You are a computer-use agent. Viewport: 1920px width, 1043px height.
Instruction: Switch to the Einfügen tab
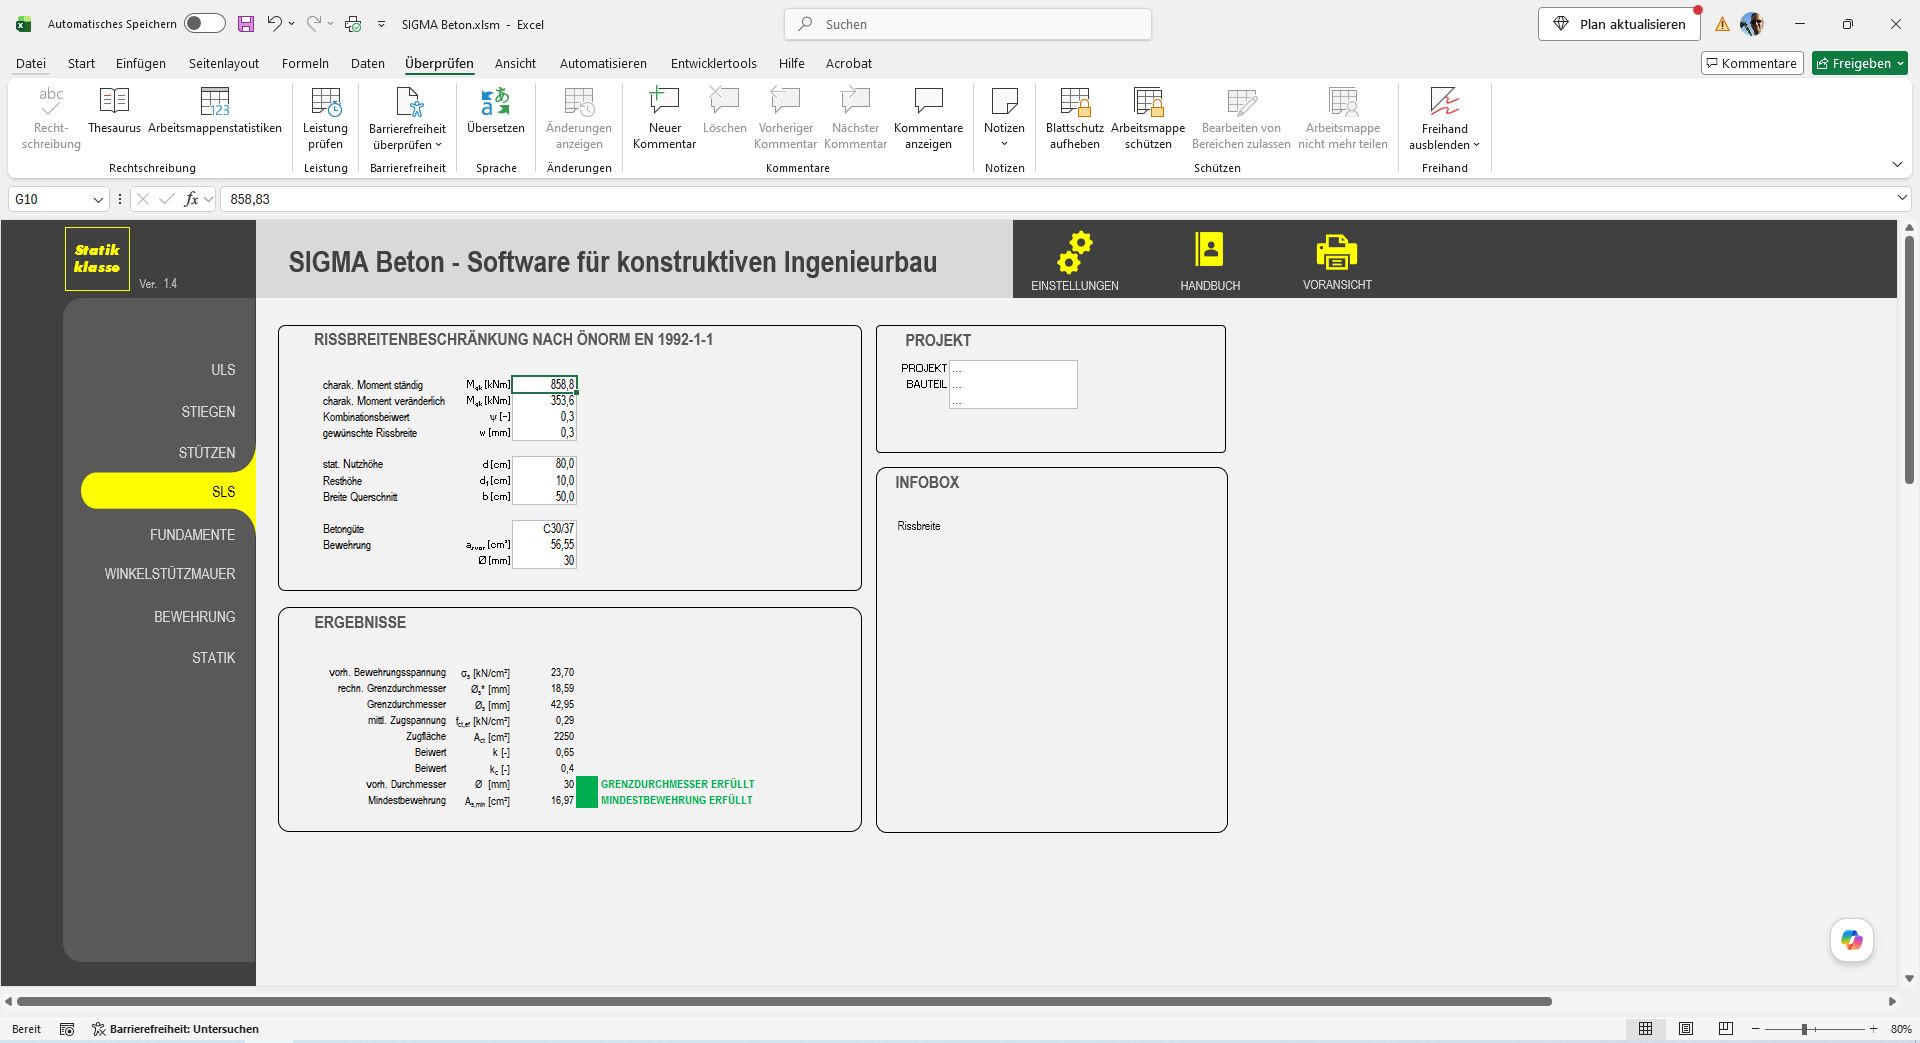tap(141, 63)
